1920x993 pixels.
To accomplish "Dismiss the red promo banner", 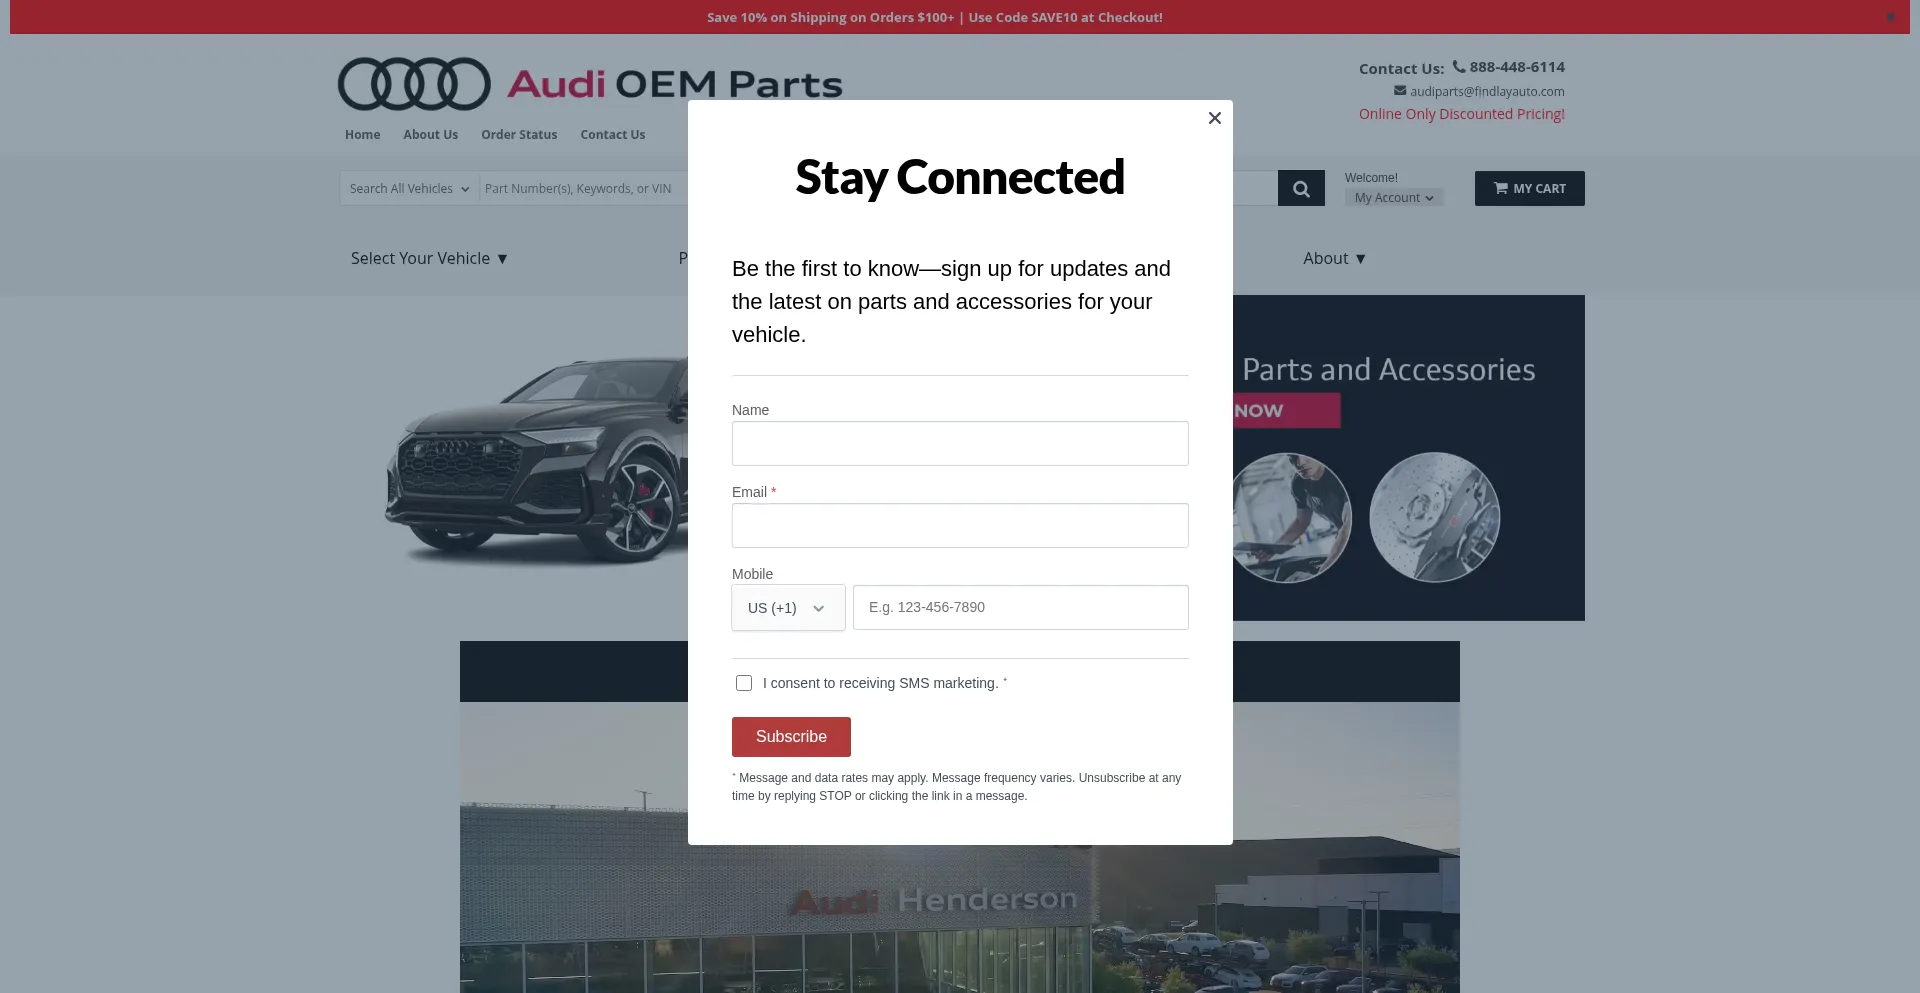I will coord(1890,17).
